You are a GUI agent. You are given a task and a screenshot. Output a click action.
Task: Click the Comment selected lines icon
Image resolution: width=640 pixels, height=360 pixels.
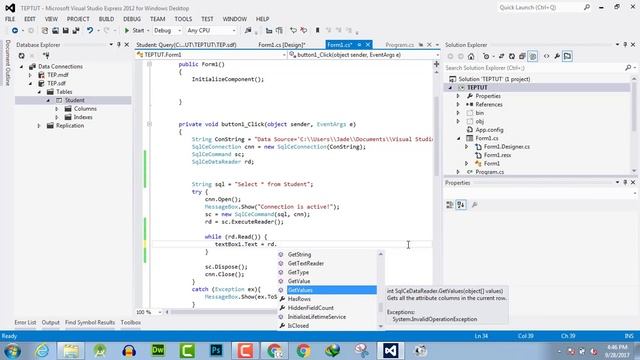tap(293, 31)
